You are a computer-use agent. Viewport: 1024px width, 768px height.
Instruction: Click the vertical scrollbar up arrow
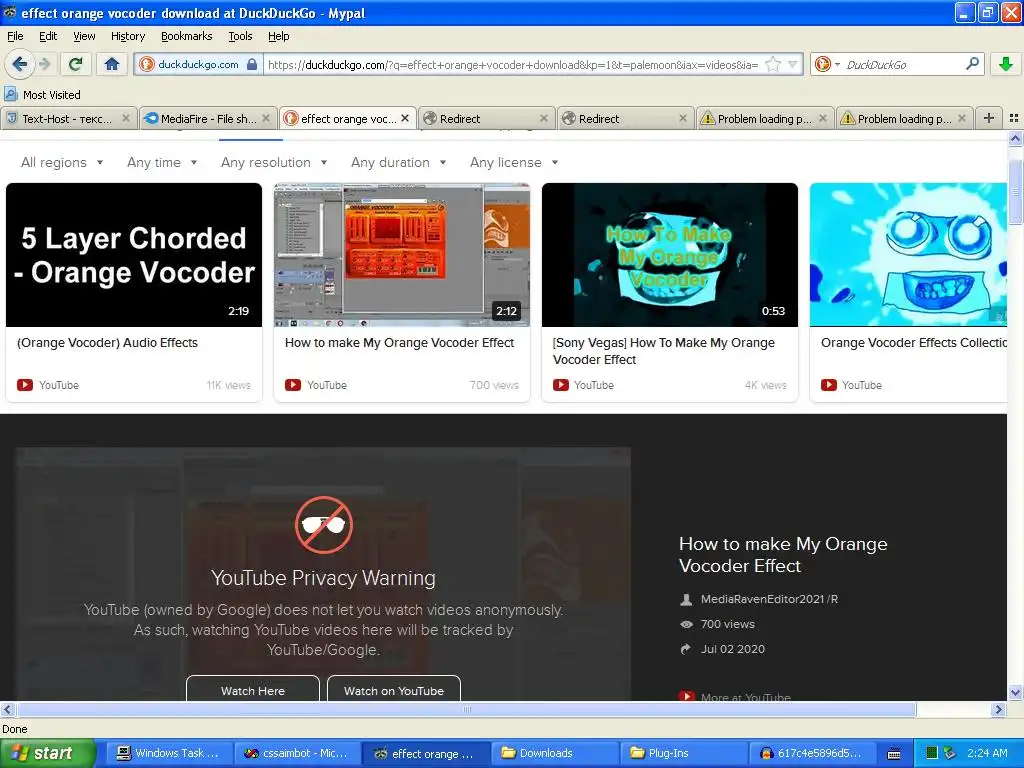coord(1015,138)
